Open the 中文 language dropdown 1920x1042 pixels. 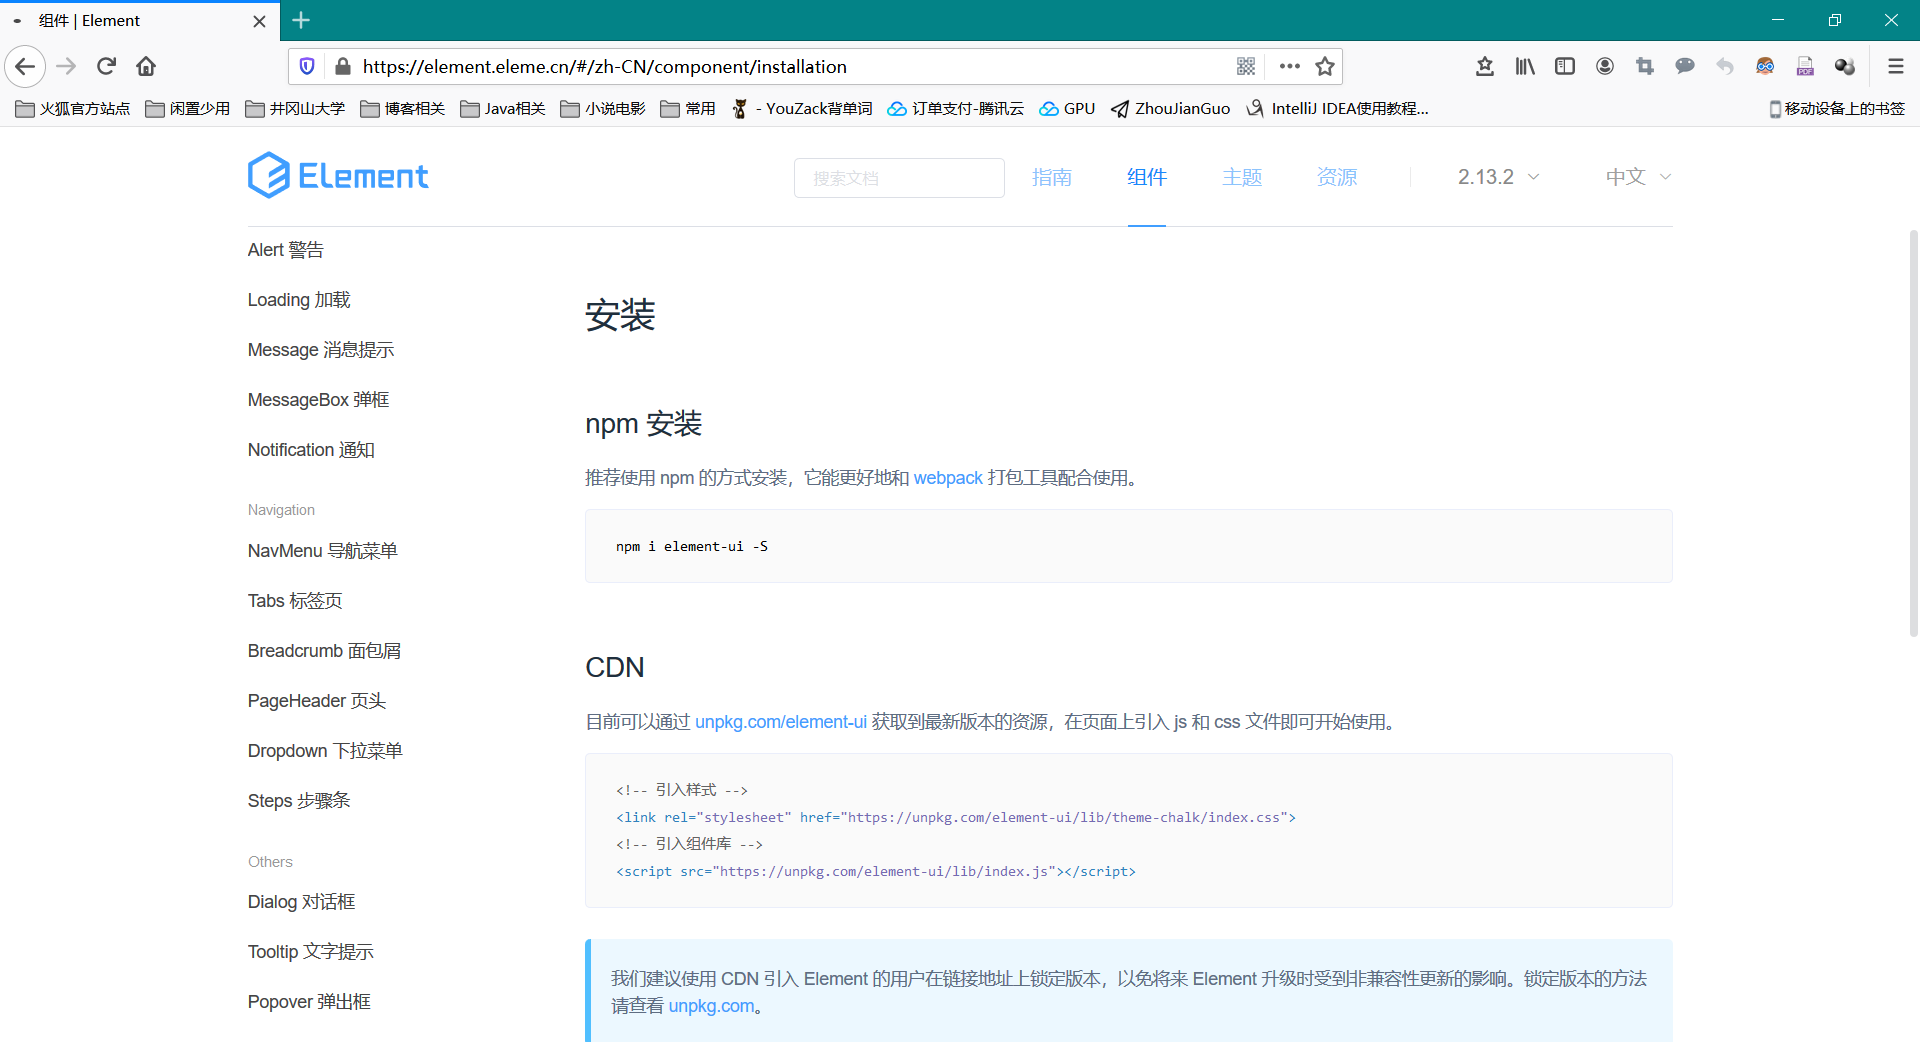[1637, 177]
